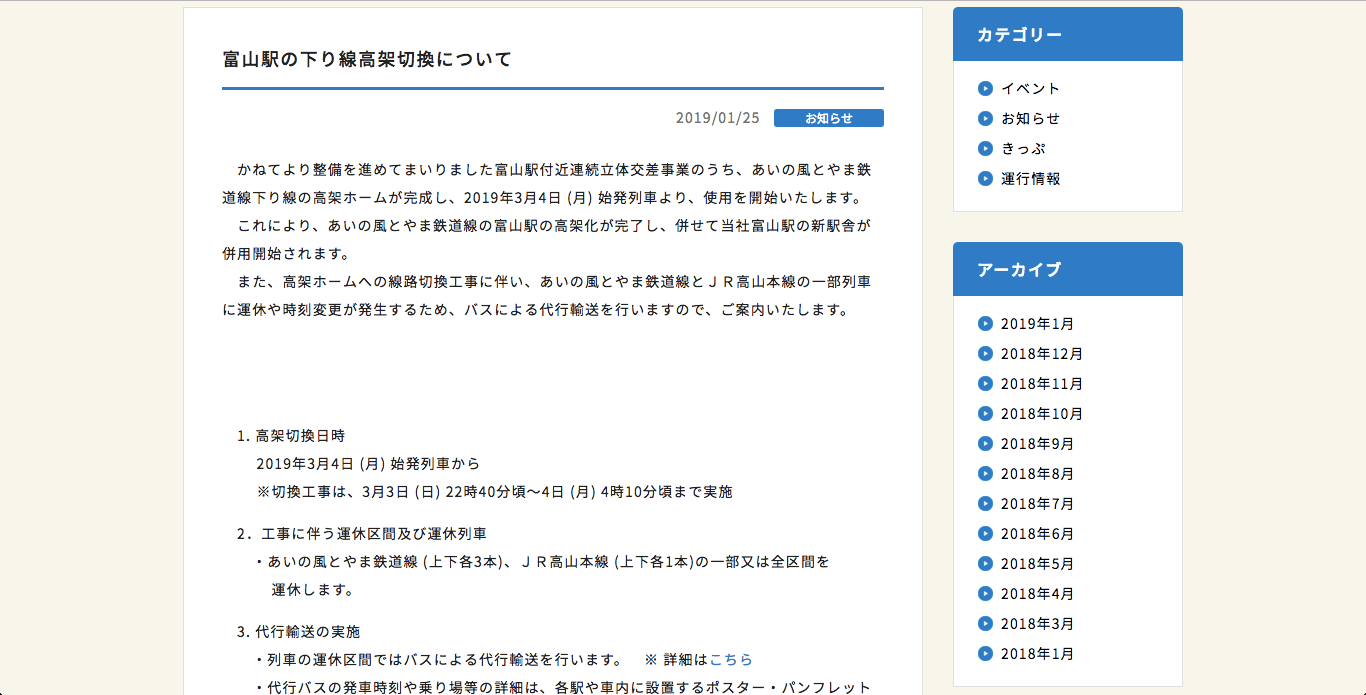Click the arrow icon beside 2019年1月
Image resolution: width=1366 pixels, height=695 pixels.
(985, 323)
